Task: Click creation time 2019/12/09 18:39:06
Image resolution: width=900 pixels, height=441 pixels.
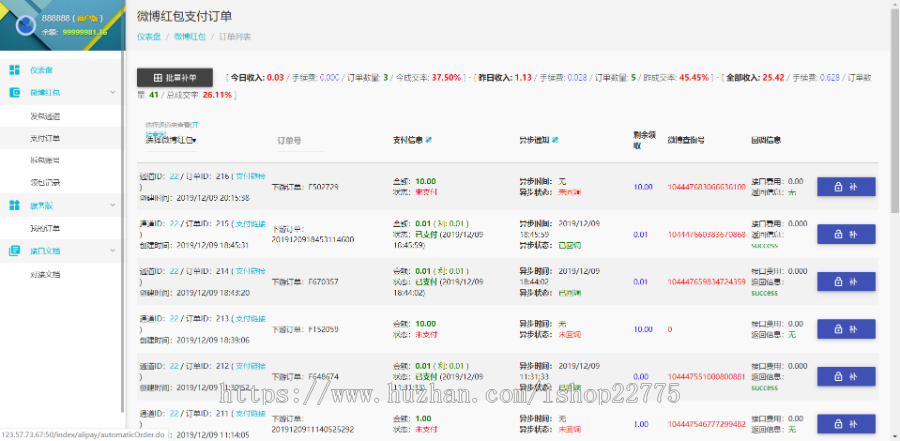Action: [x=212, y=340]
